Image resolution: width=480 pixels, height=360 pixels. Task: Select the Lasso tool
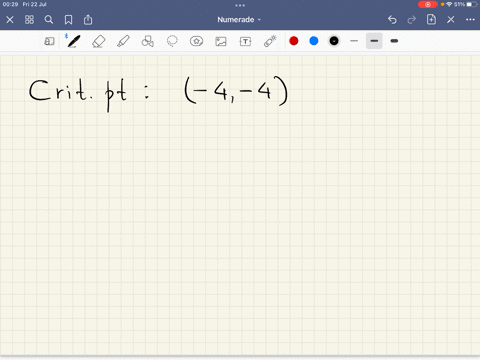pyautogui.click(x=172, y=41)
